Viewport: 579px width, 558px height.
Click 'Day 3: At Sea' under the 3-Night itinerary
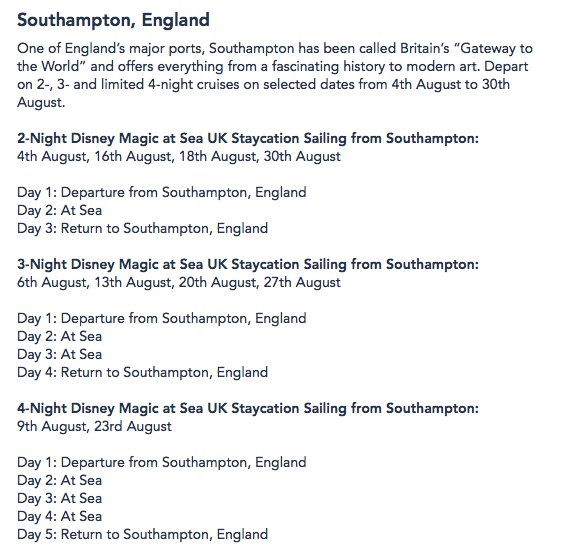click(59, 355)
